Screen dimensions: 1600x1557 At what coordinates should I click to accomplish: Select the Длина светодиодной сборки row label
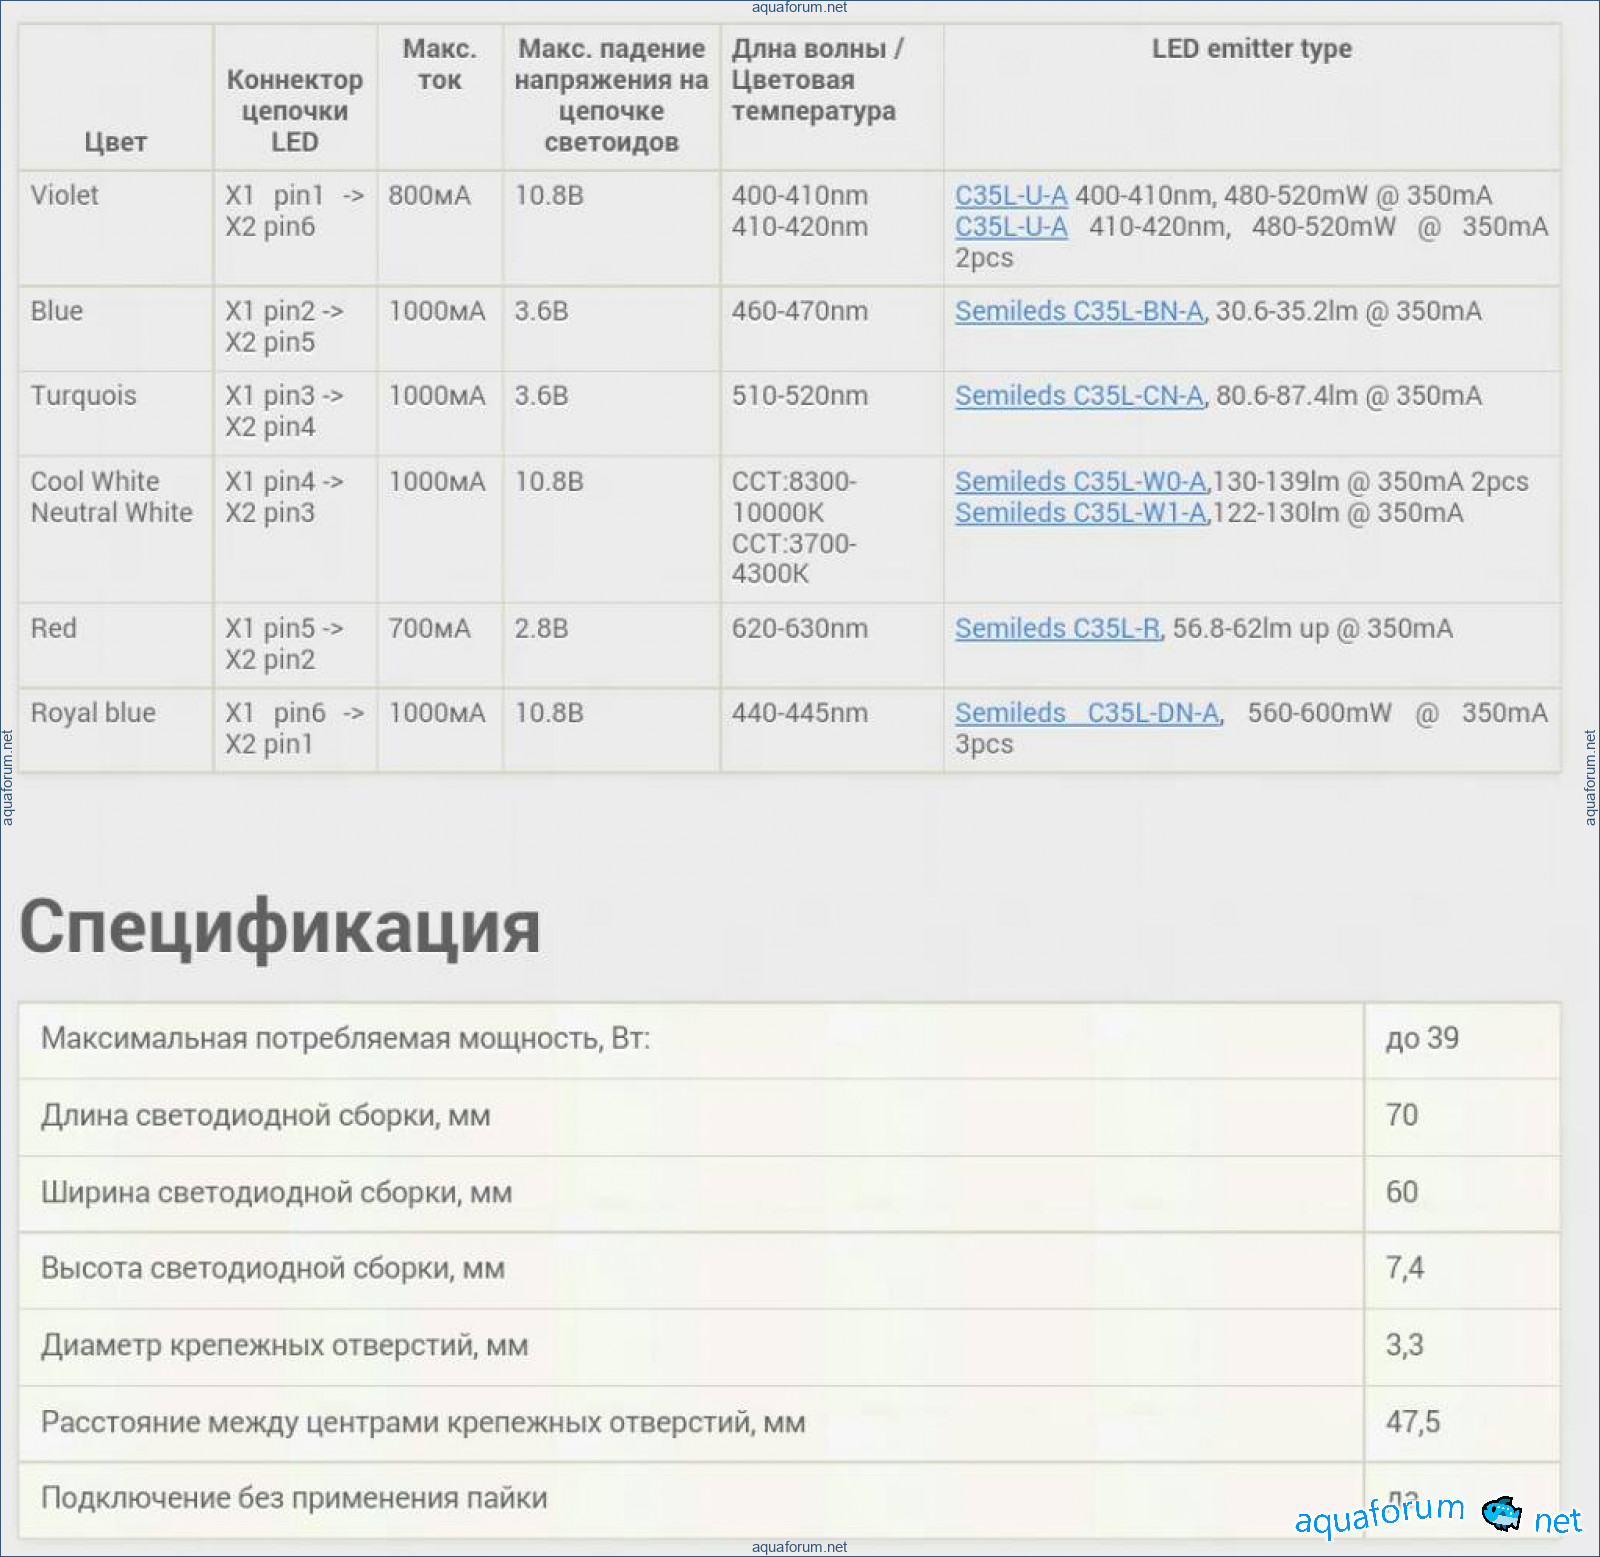pos(265,1116)
